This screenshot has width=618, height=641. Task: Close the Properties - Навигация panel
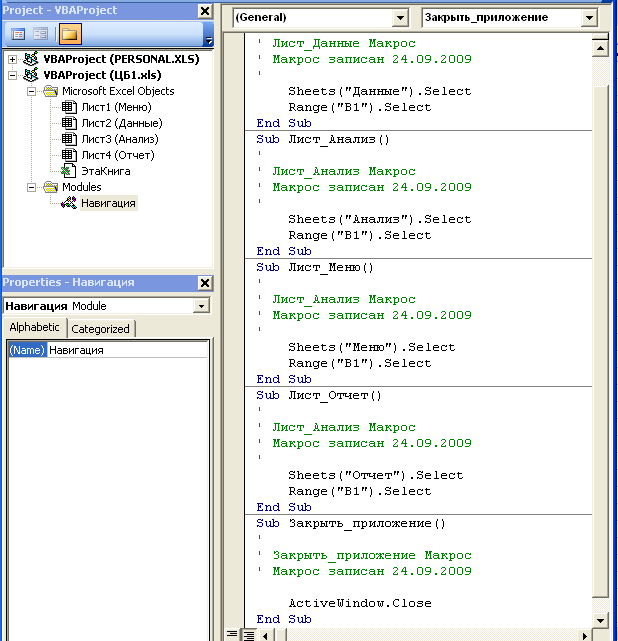(x=205, y=283)
